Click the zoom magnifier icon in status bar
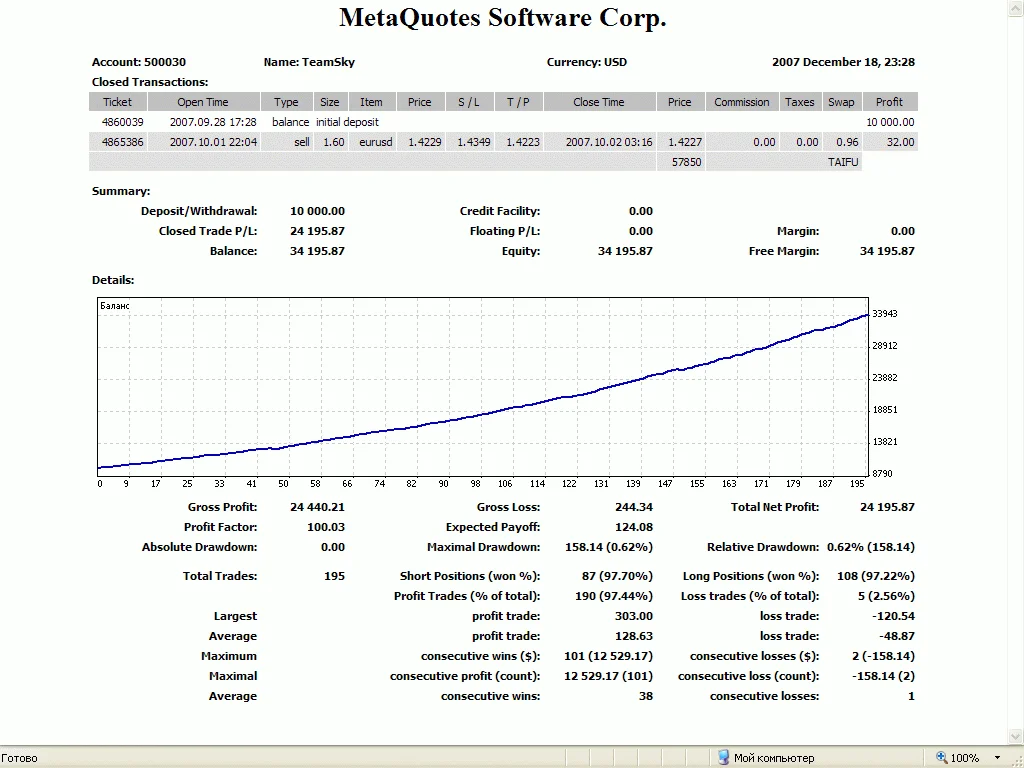Screen dimensions: 1024x768 (x=942, y=757)
